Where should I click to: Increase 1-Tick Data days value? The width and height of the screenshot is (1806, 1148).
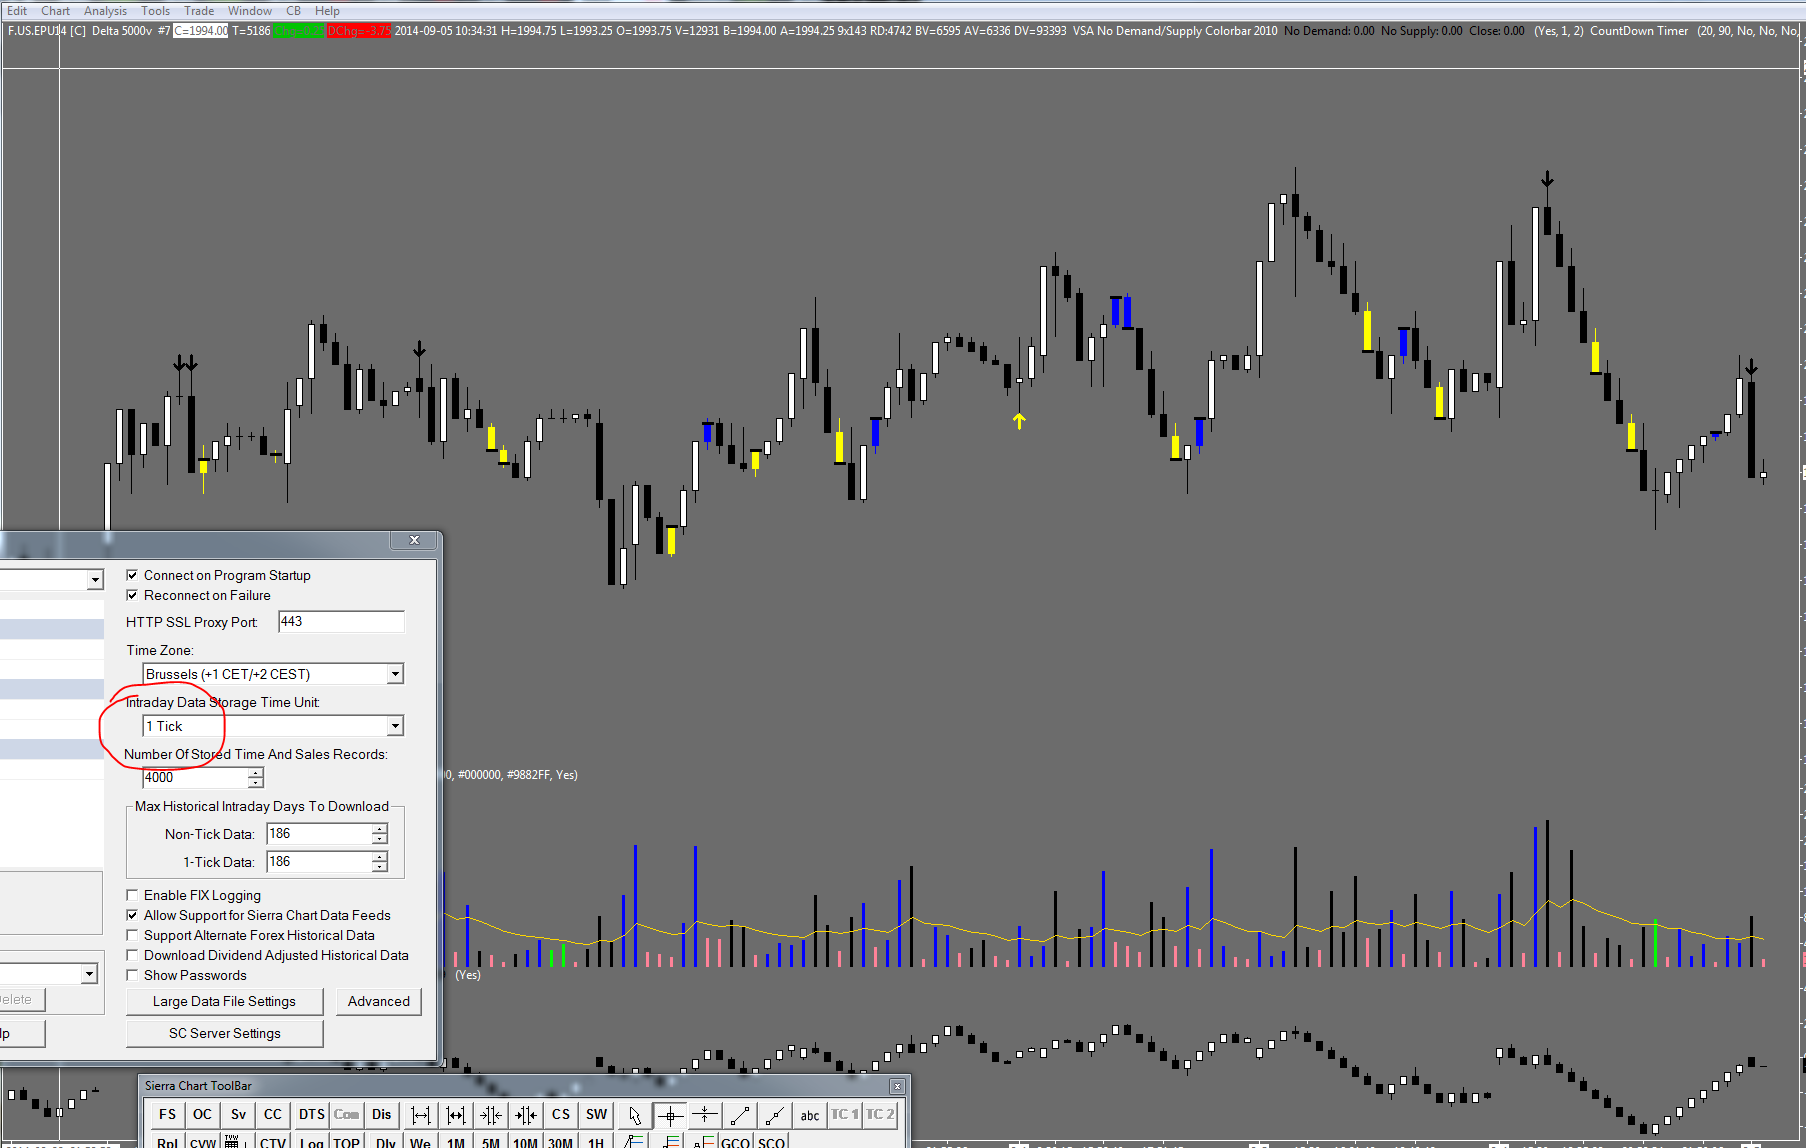click(x=380, y=857)
